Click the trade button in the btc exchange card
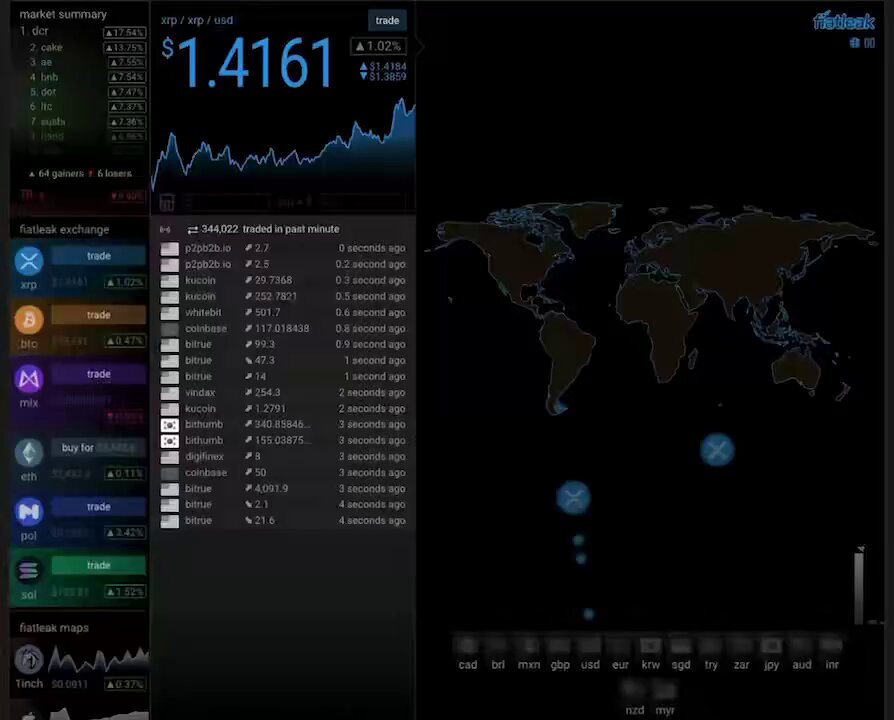This screenshot has width=894, height=720. coord(99,315)
